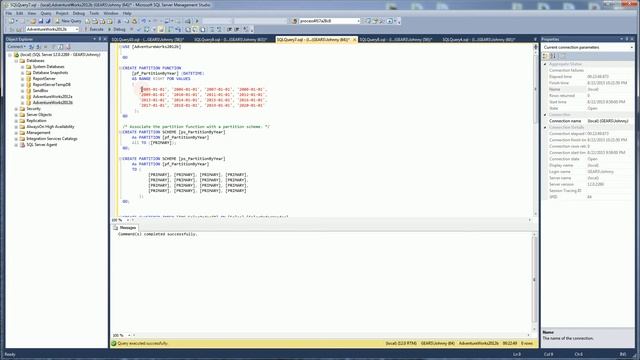
Task: Click the Parse checkmark icon
Action: coord(139,29)
